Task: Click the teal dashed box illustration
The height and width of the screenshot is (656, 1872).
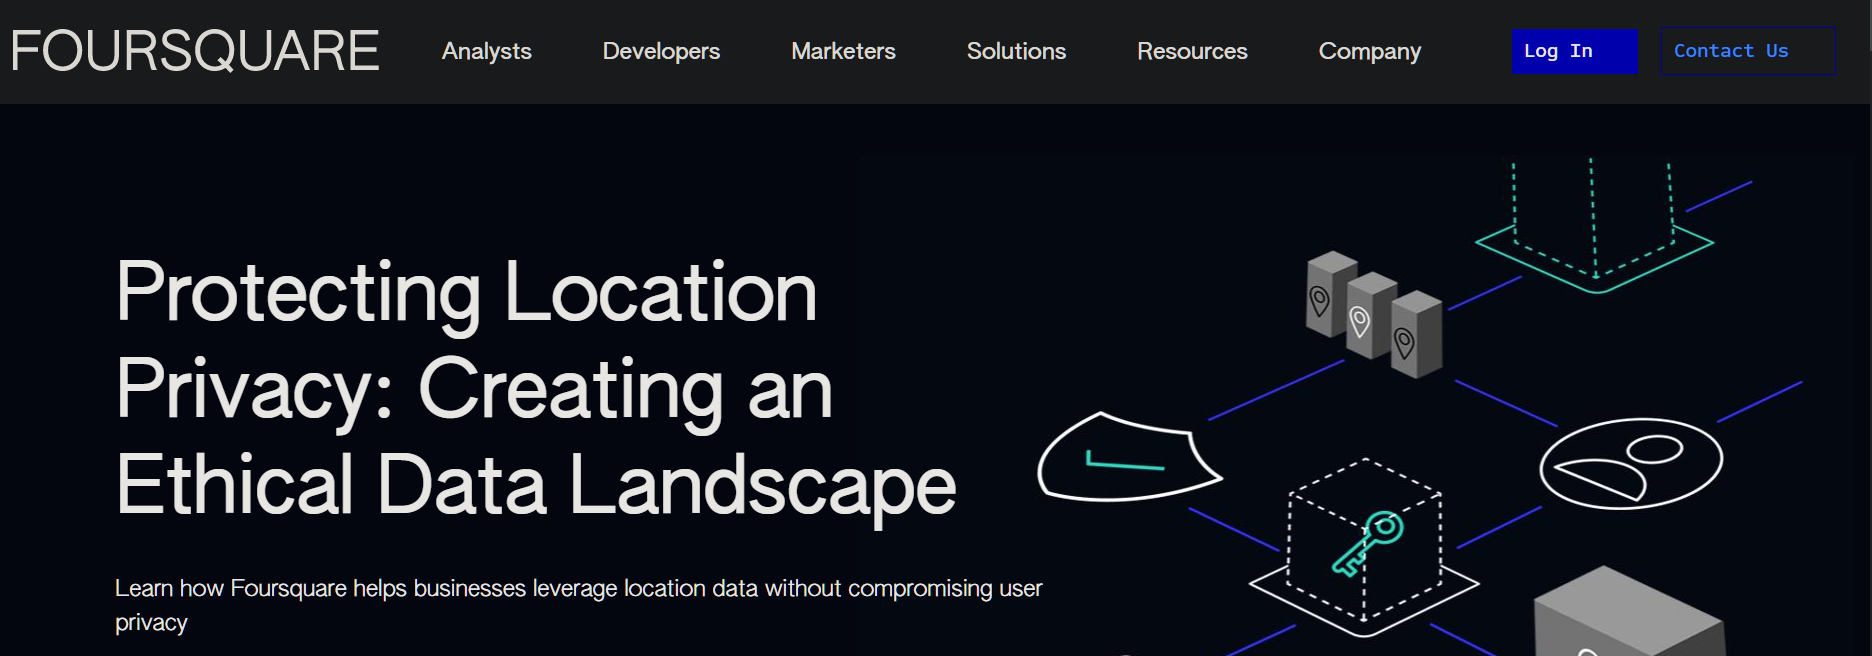Action: 1594,226
